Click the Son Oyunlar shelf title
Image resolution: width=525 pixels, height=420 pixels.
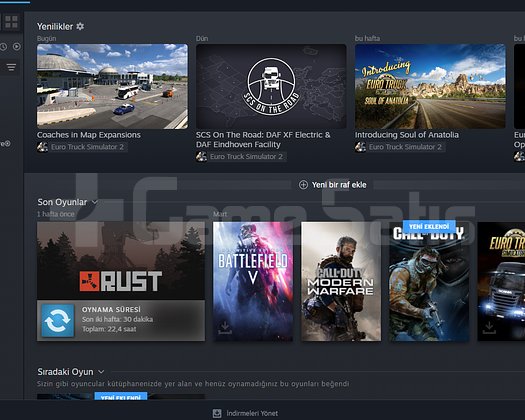pyautogui.click(x=62, y=202)
